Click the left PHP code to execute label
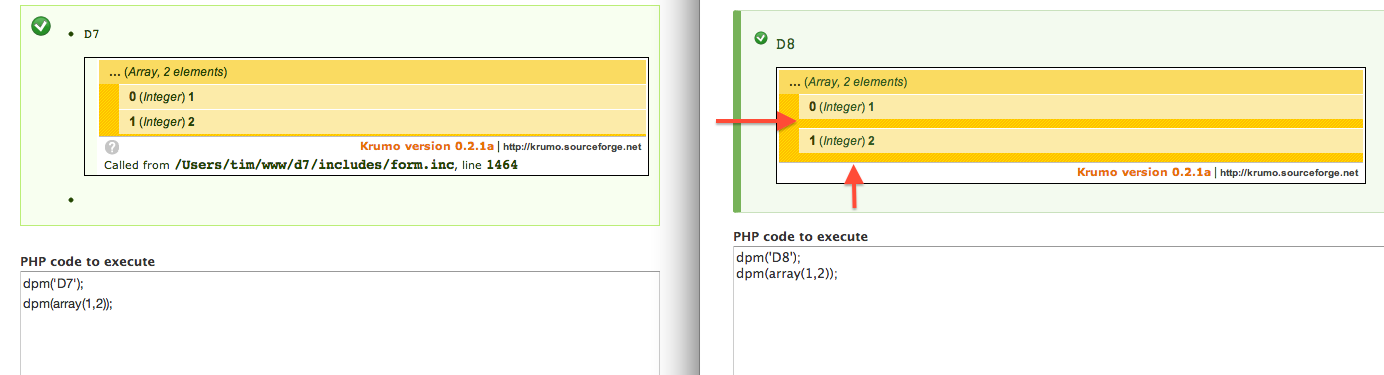 click(x=88, y=261)
